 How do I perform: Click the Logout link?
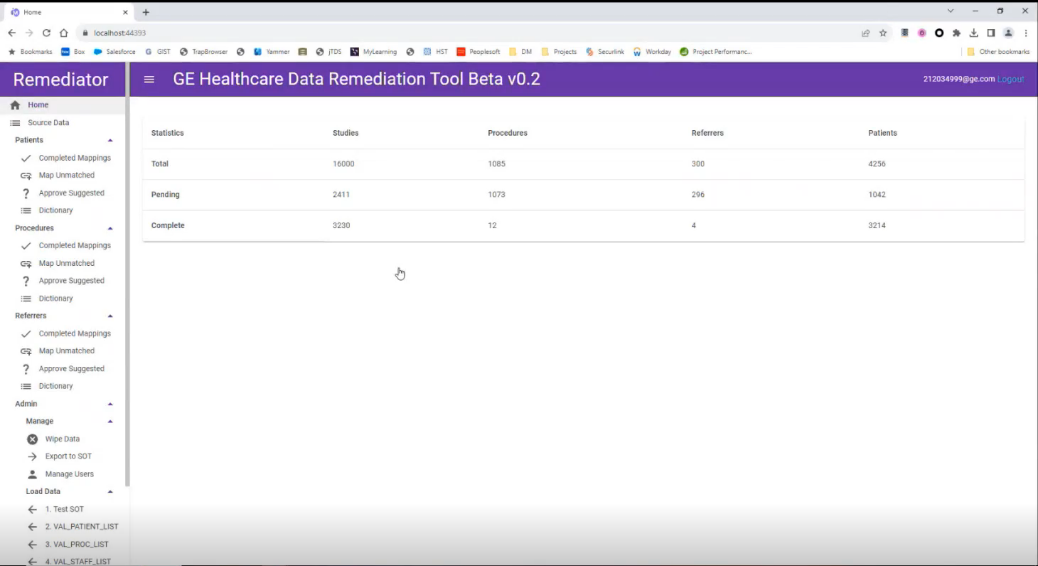point(1010,79)
